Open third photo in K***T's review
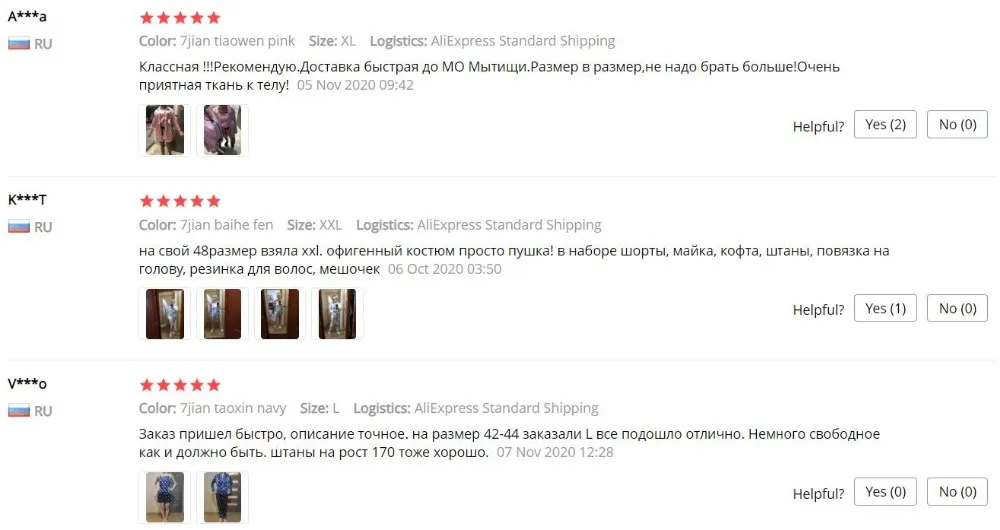 click(279, 314)
